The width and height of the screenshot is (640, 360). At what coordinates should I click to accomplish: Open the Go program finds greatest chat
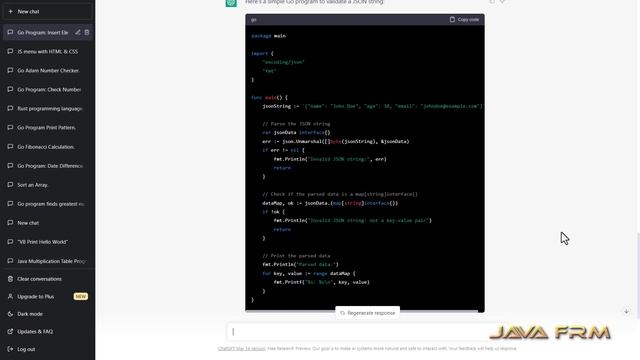(47, 204)
